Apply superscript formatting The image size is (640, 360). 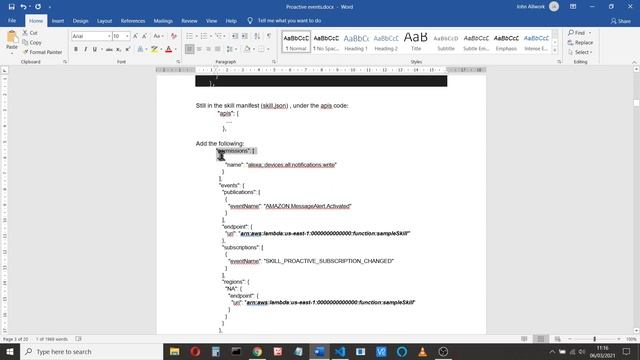128,49
